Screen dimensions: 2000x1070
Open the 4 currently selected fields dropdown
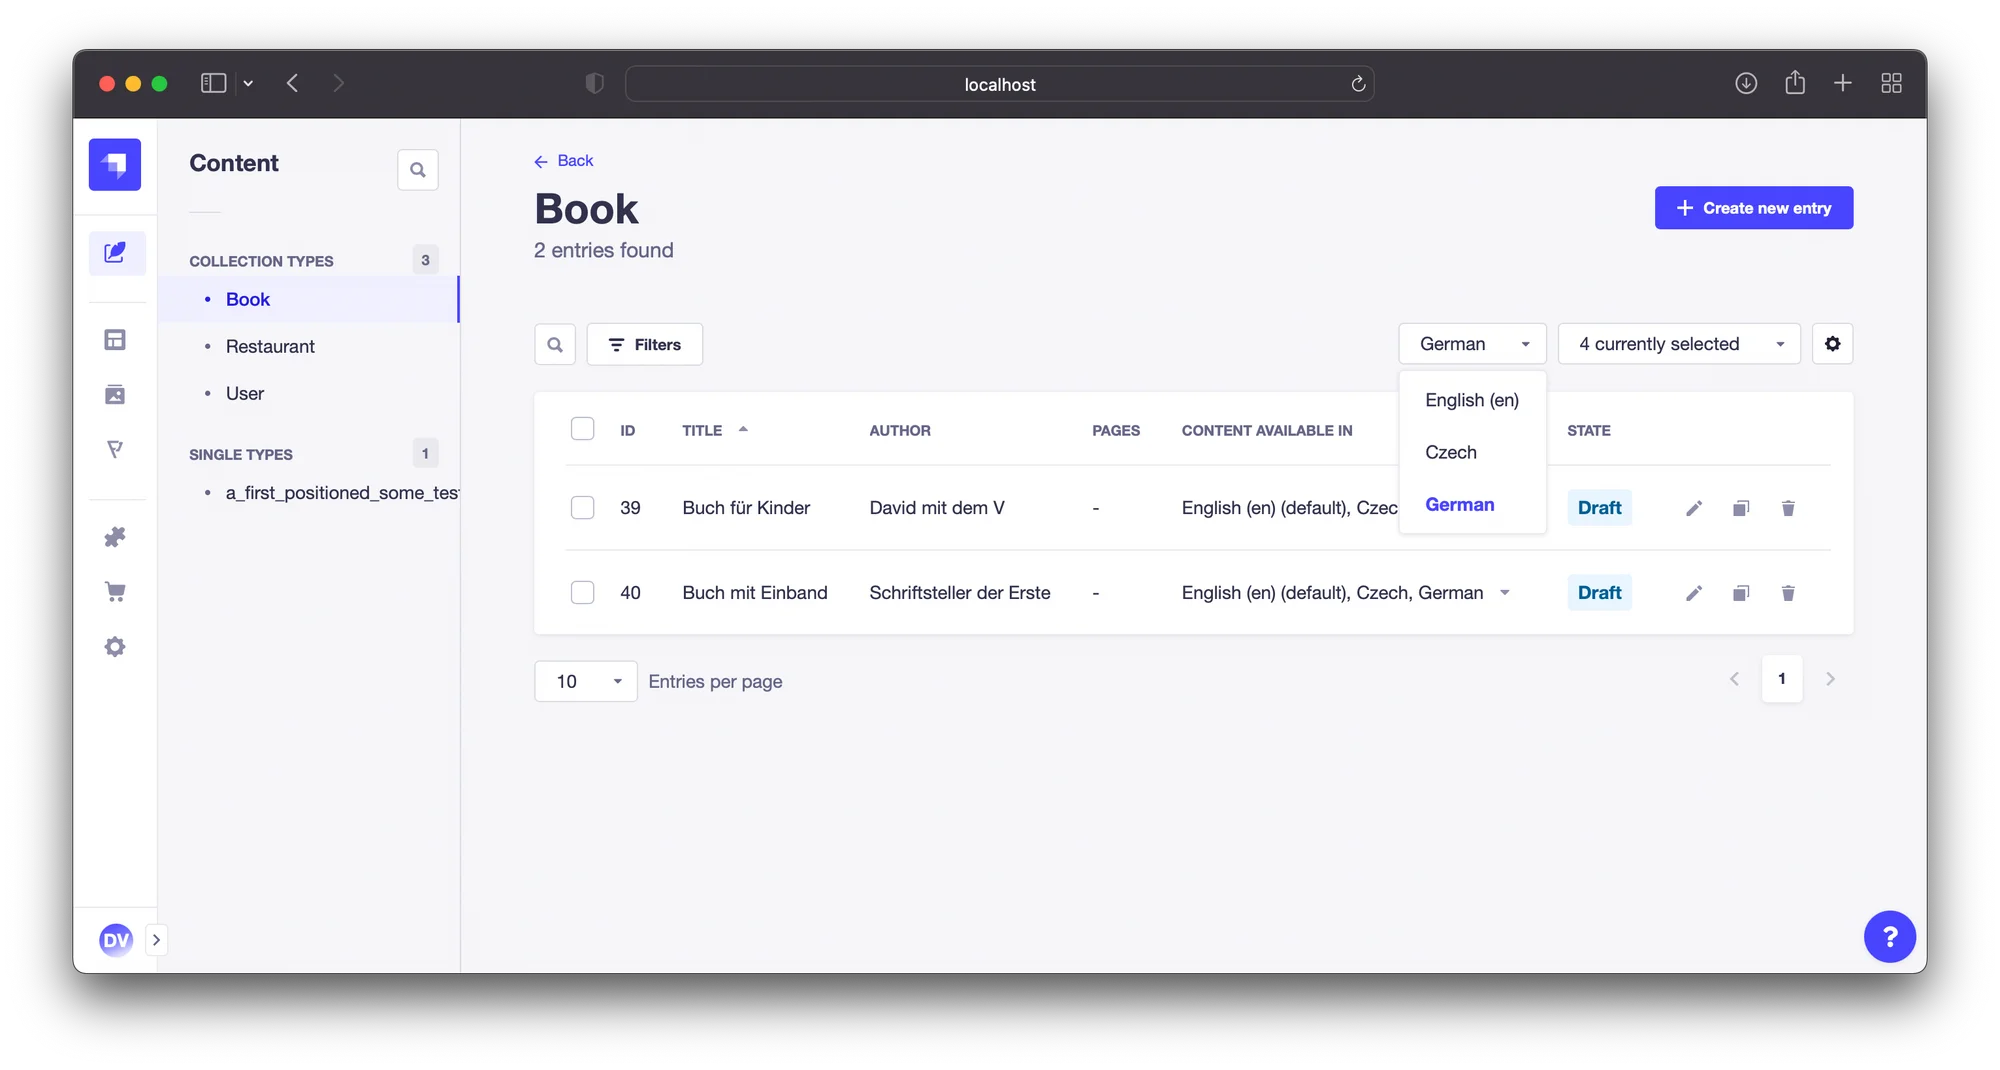[1679, 344]
